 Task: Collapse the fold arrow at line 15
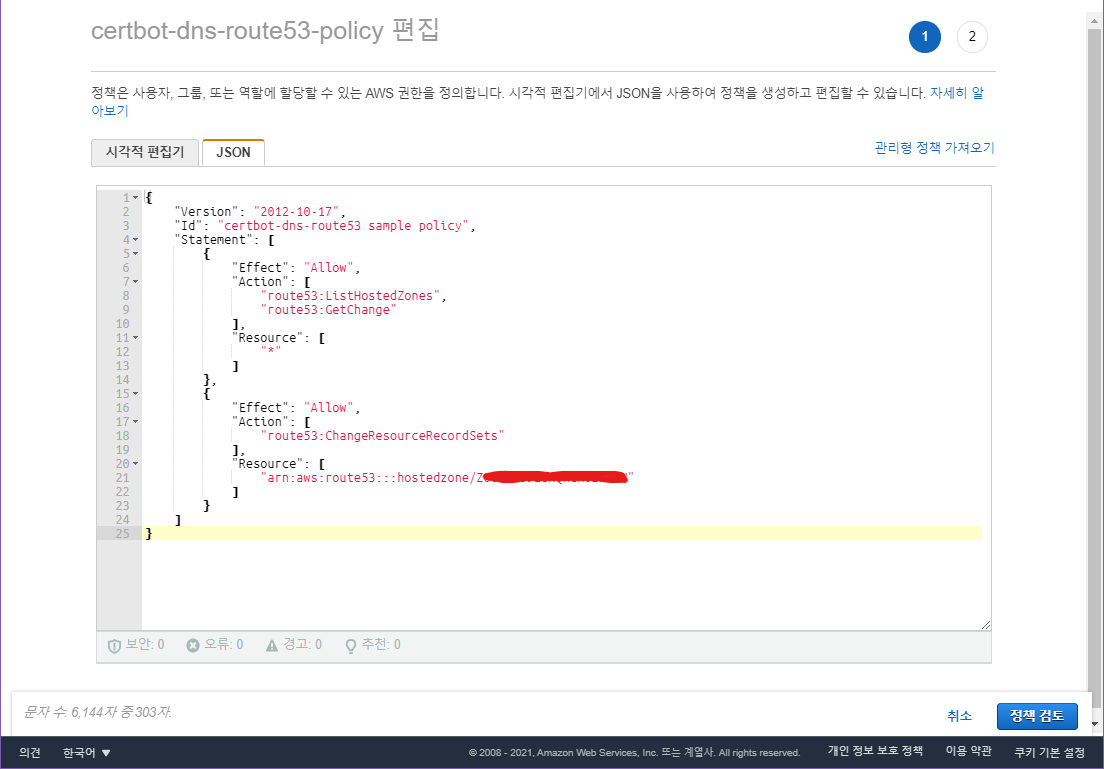(135, 394)
